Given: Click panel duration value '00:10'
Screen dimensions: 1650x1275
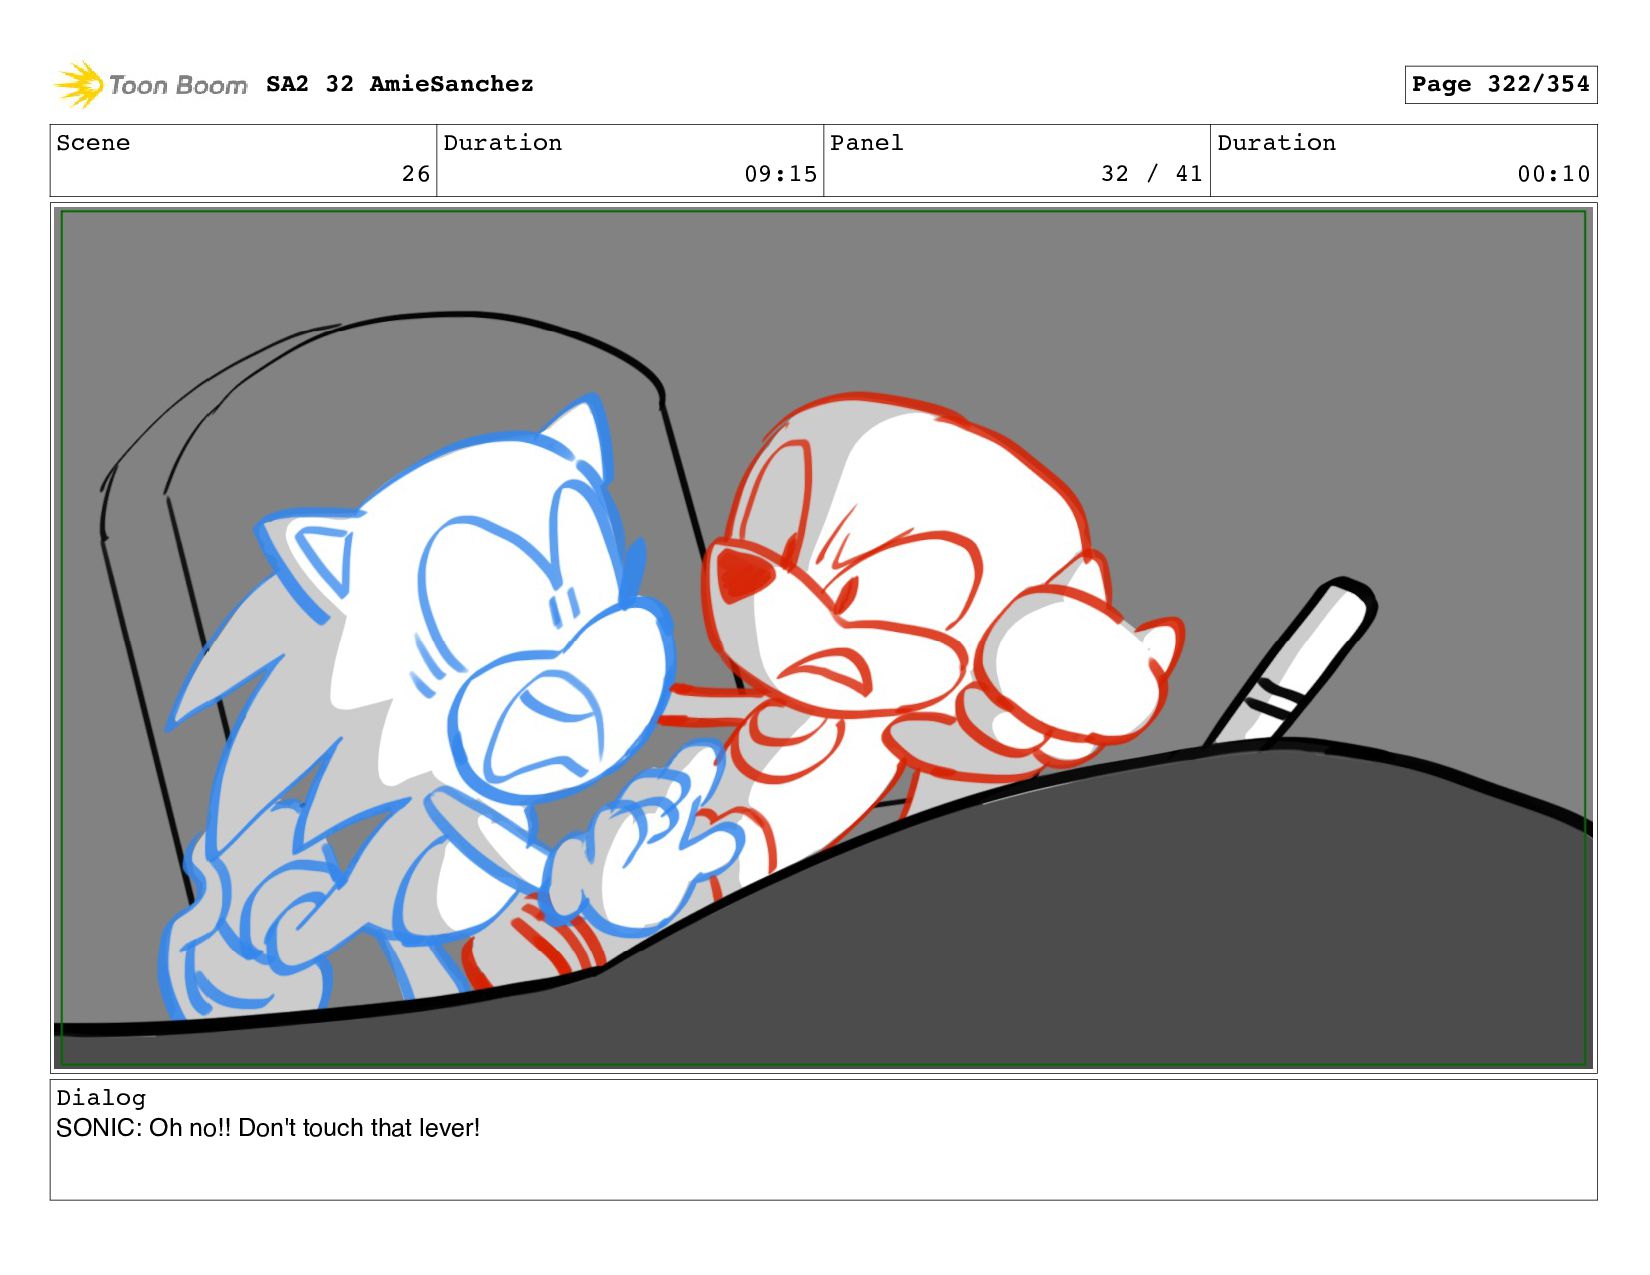Looking at the screenshot, I should point(1553,174).
